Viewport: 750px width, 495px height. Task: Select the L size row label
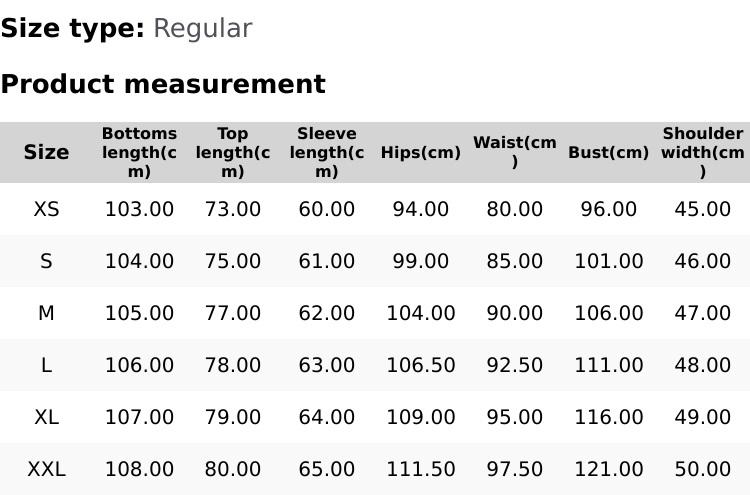(x=46, y=365)
